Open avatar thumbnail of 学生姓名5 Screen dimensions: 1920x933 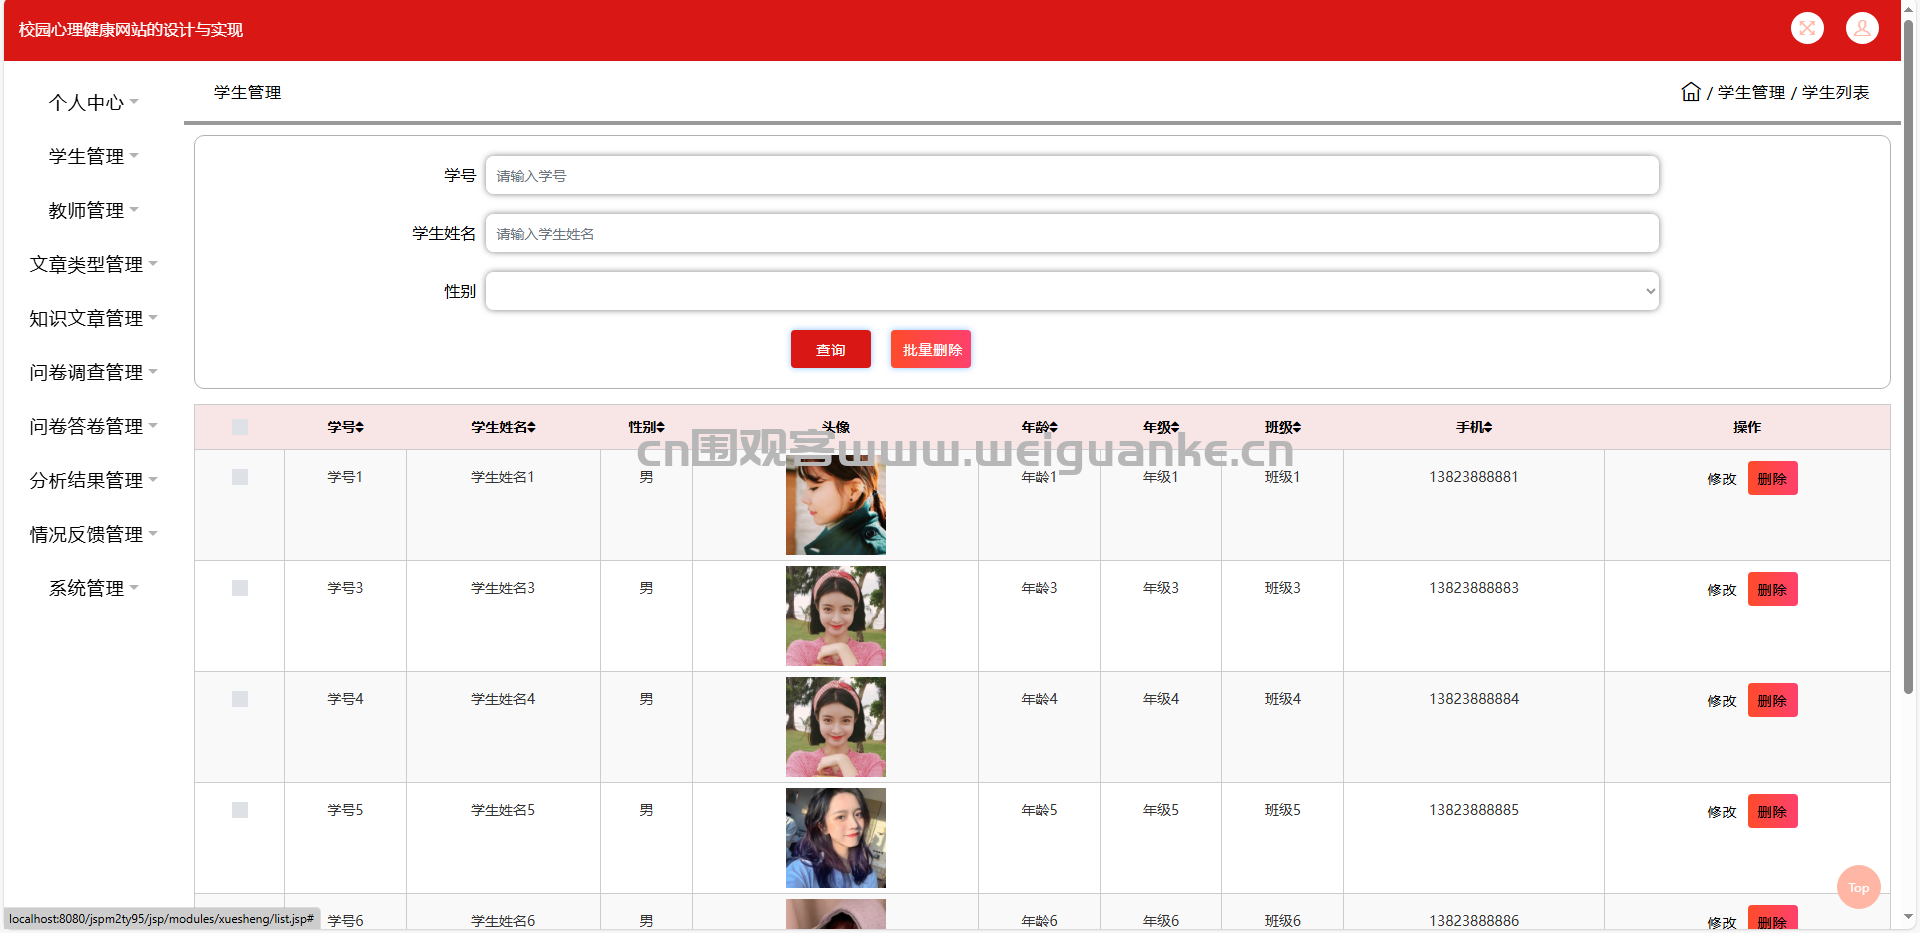coord(836,838)
